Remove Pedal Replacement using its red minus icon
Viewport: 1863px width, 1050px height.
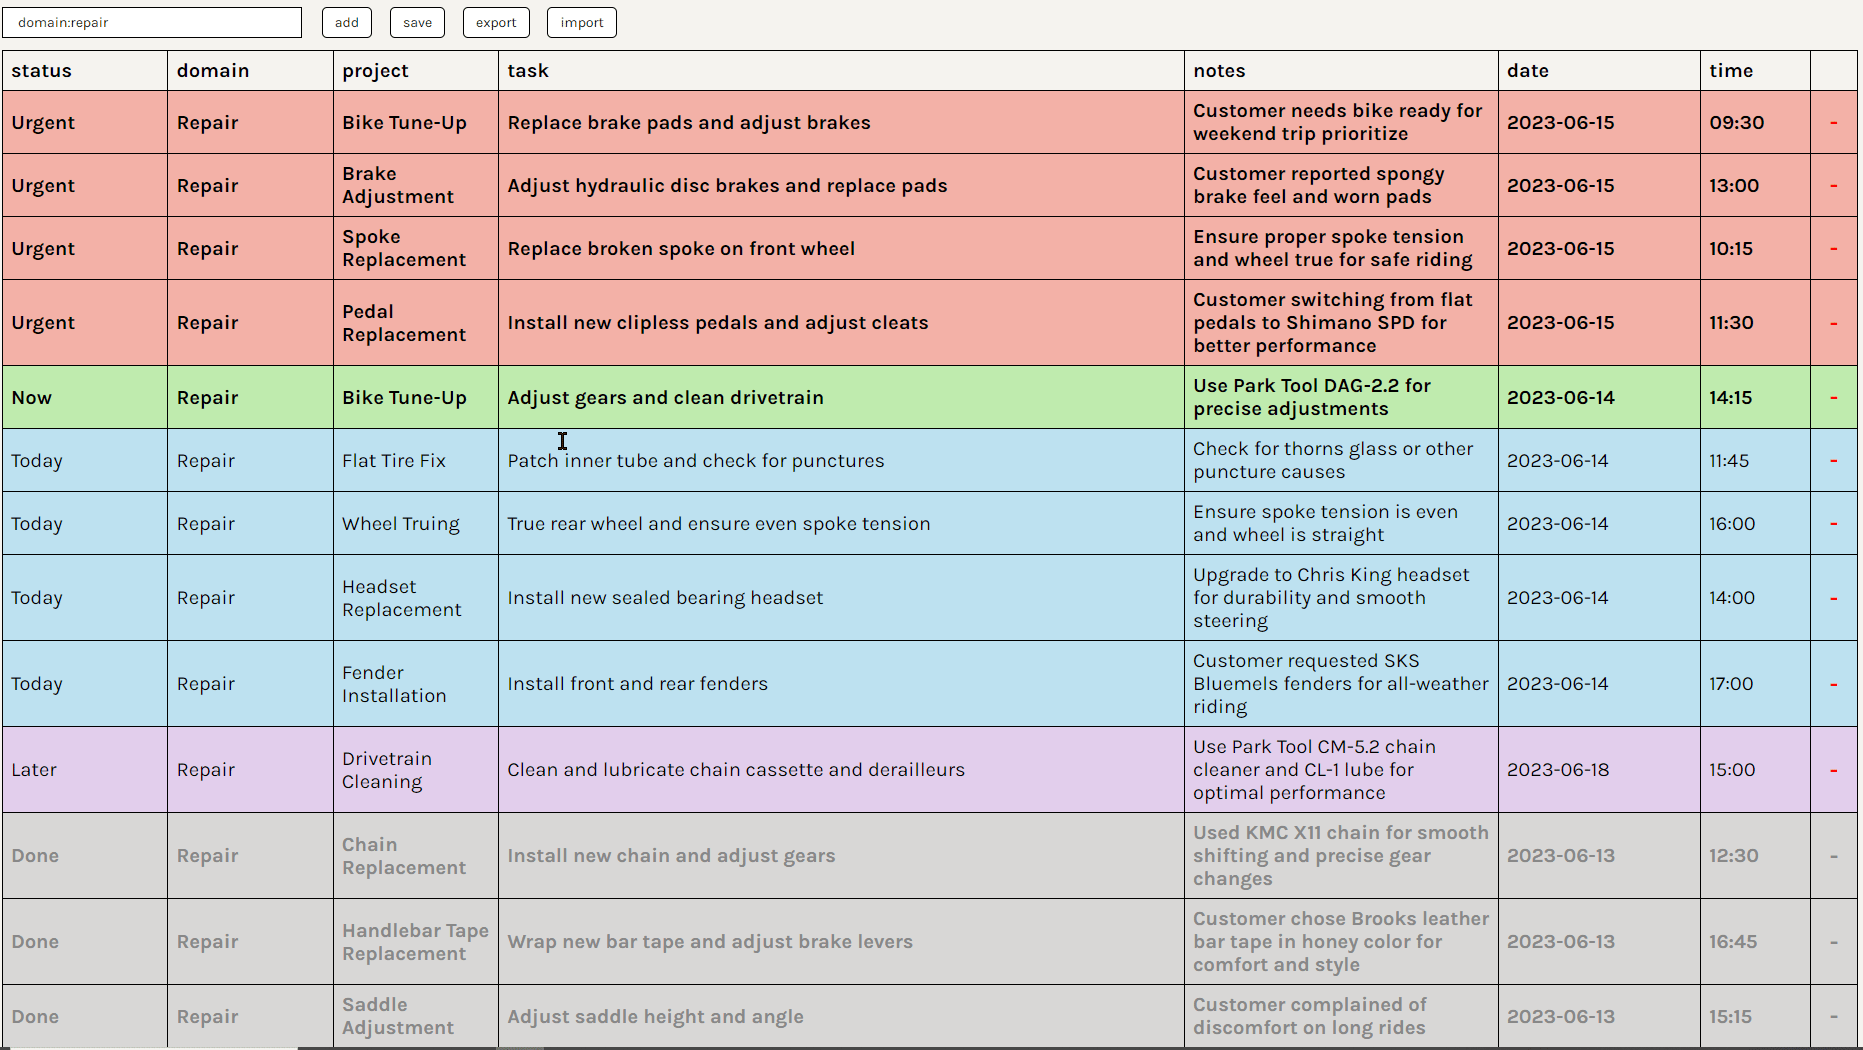click(1834, 322)
